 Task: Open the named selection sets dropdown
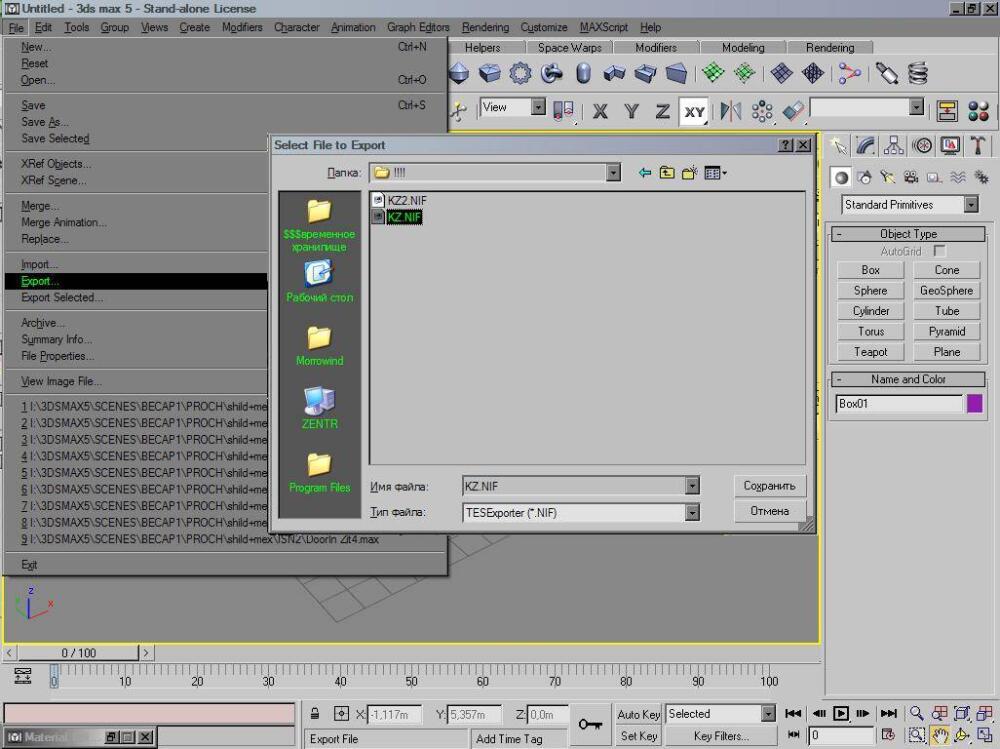click(916, 107)
